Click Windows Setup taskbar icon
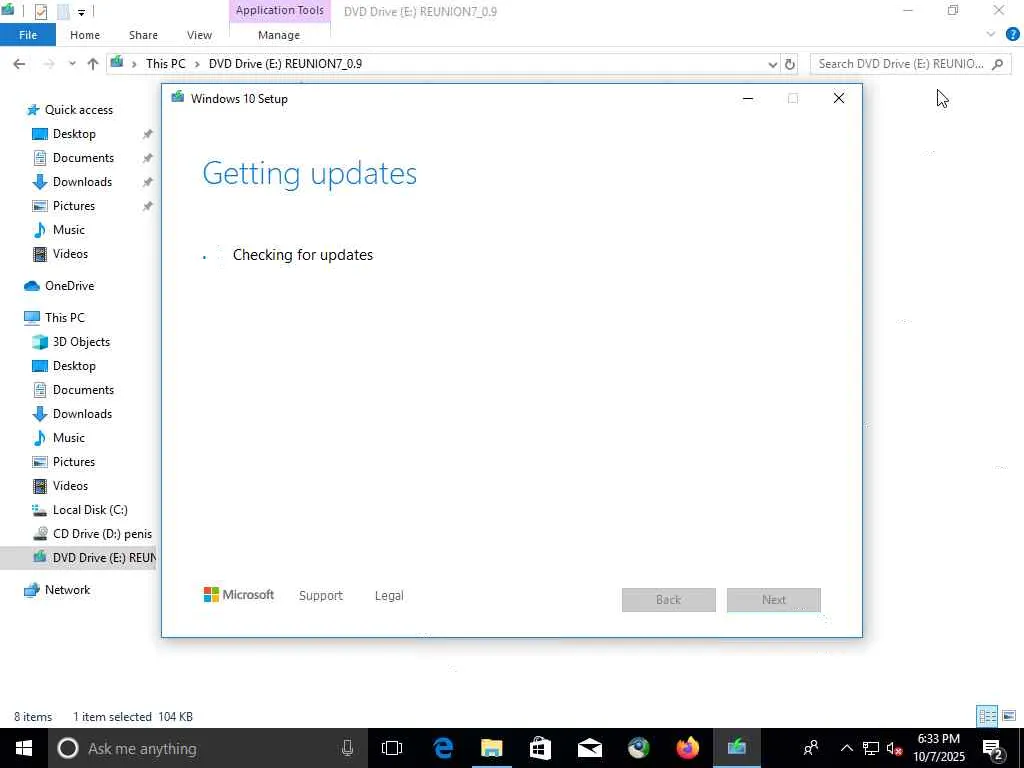The width and height of the screenshot is (1024, 768). (737, 748)
